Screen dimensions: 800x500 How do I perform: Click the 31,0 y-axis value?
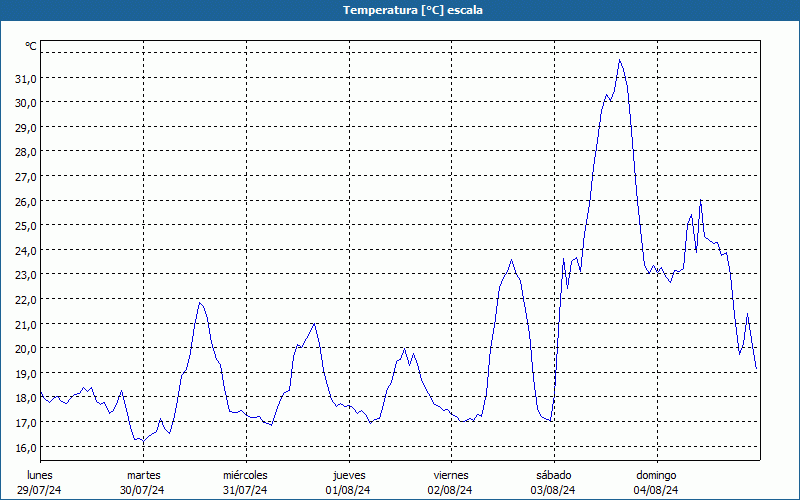(x=26, y=79)
